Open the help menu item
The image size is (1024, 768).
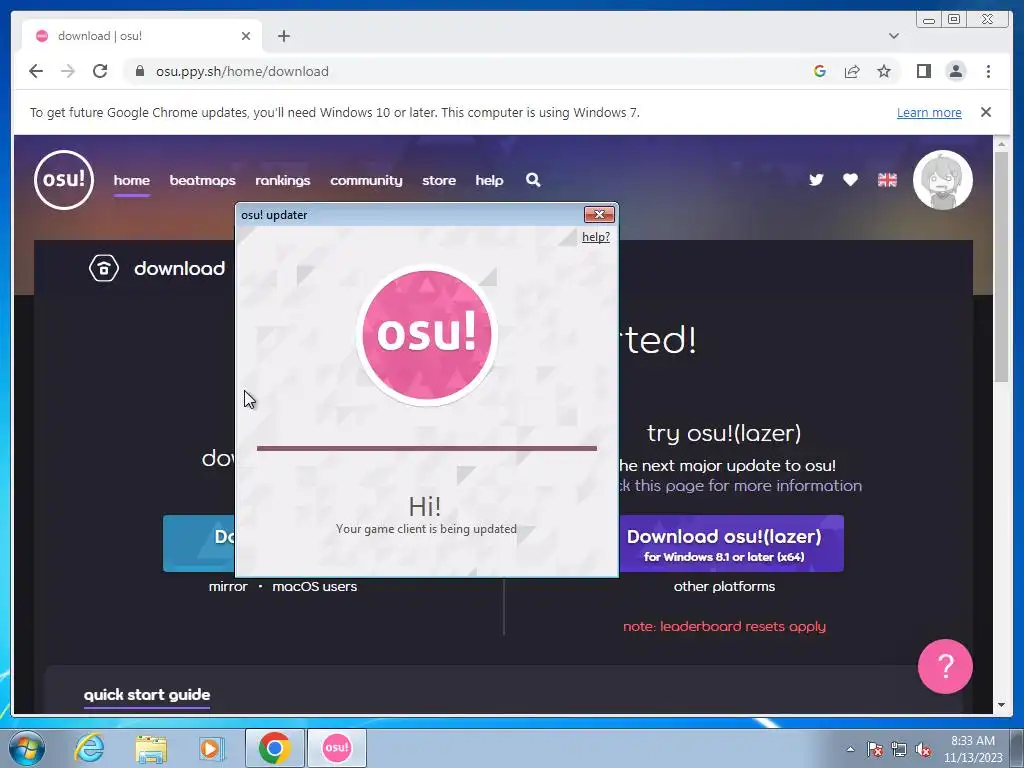[489, 180]
